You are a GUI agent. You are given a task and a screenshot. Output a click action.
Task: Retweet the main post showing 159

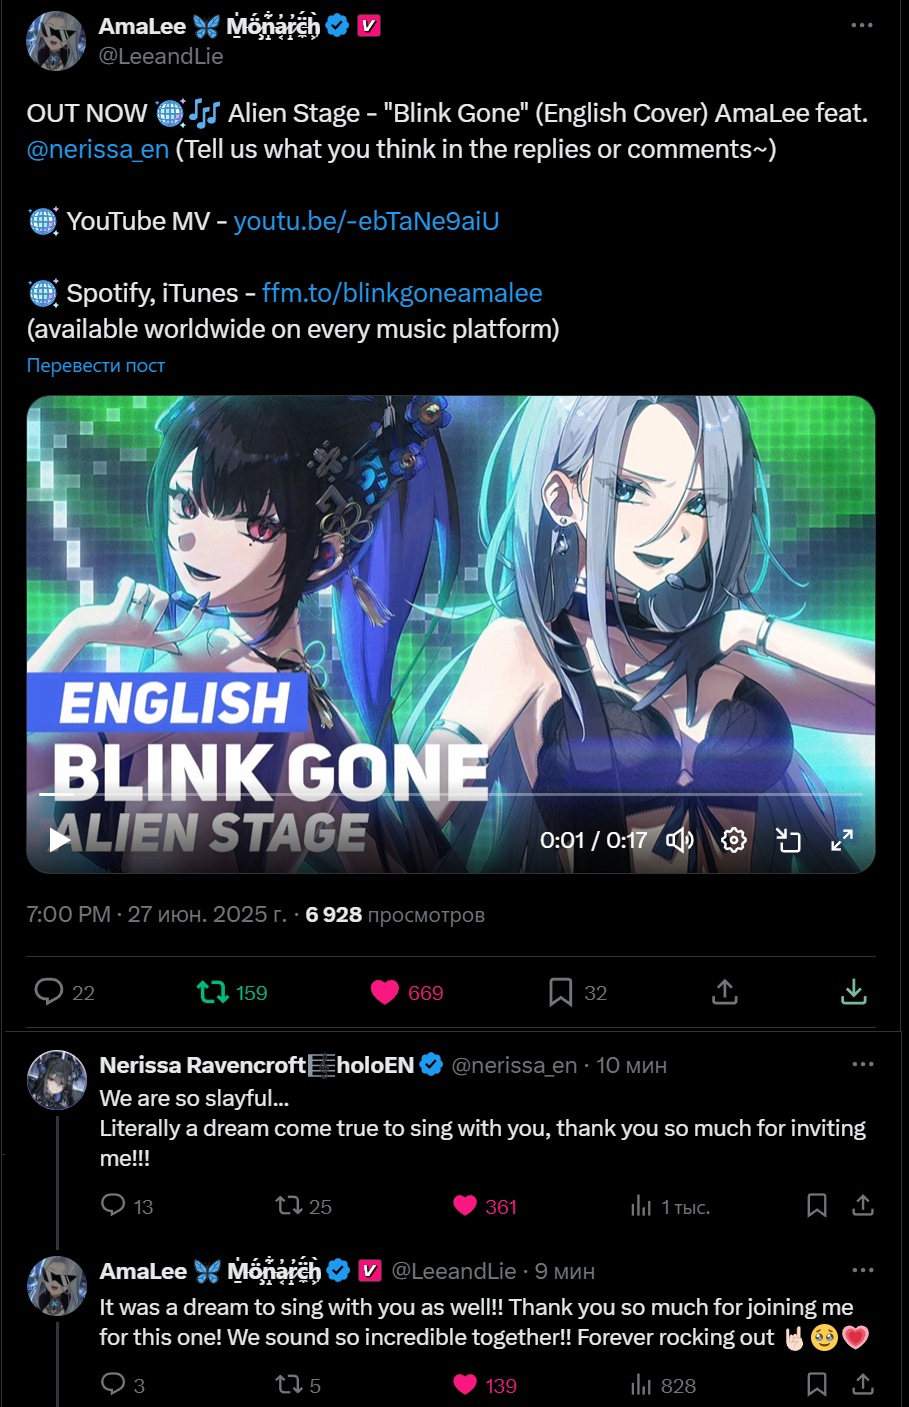coord(232,992)
